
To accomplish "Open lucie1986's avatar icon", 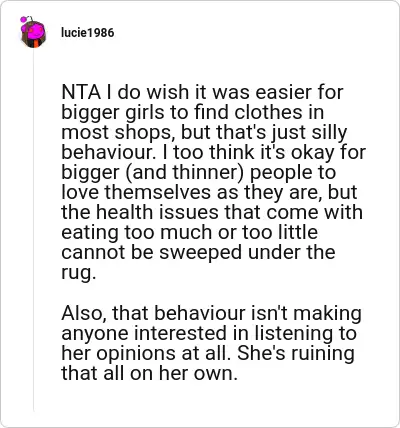I will [33, 32].
